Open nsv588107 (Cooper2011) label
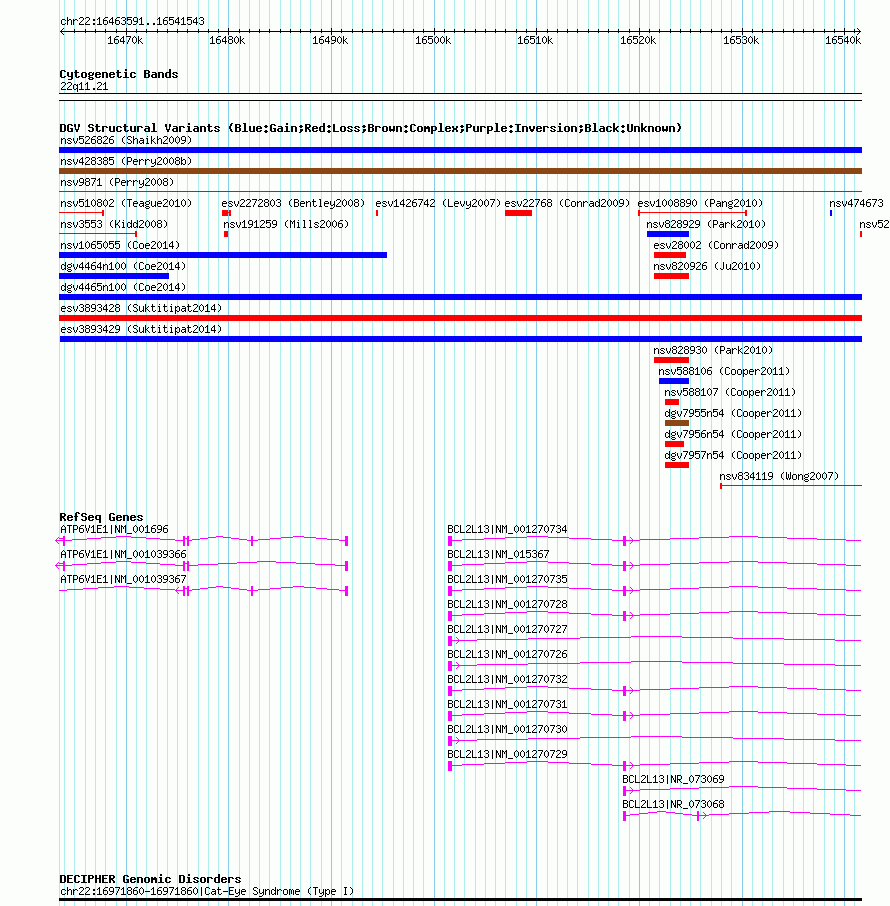This screenshot has width=890, height=906. [730, 392]
